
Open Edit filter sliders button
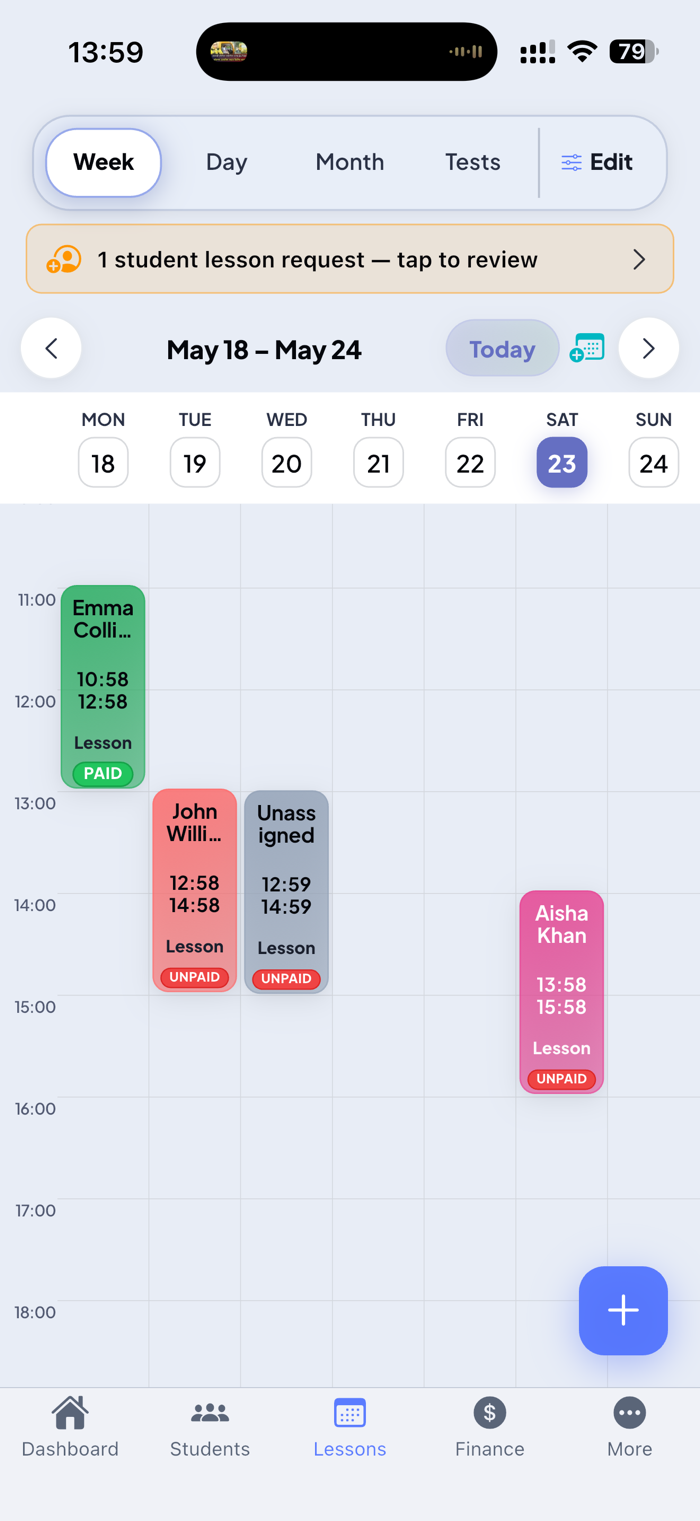click(597, 162)
